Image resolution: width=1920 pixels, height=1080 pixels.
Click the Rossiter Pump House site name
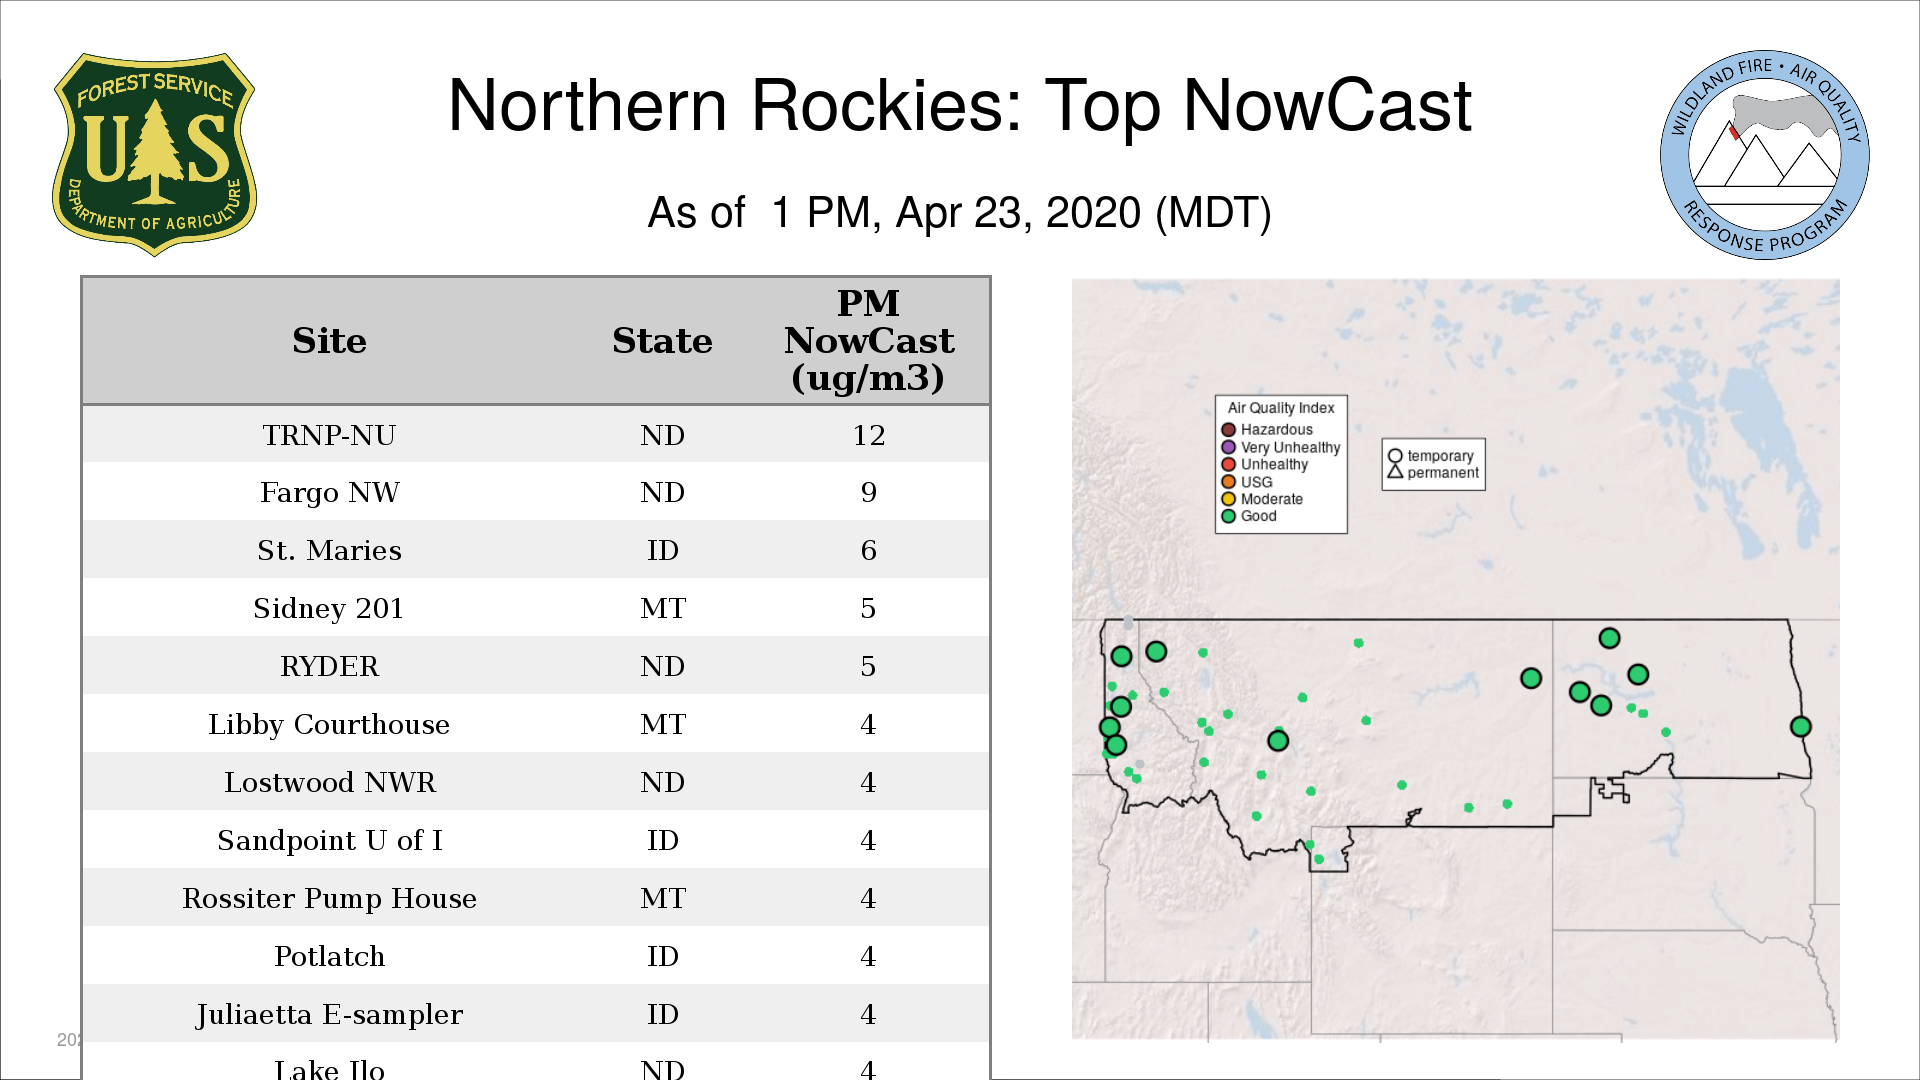(x=329, y=898)
